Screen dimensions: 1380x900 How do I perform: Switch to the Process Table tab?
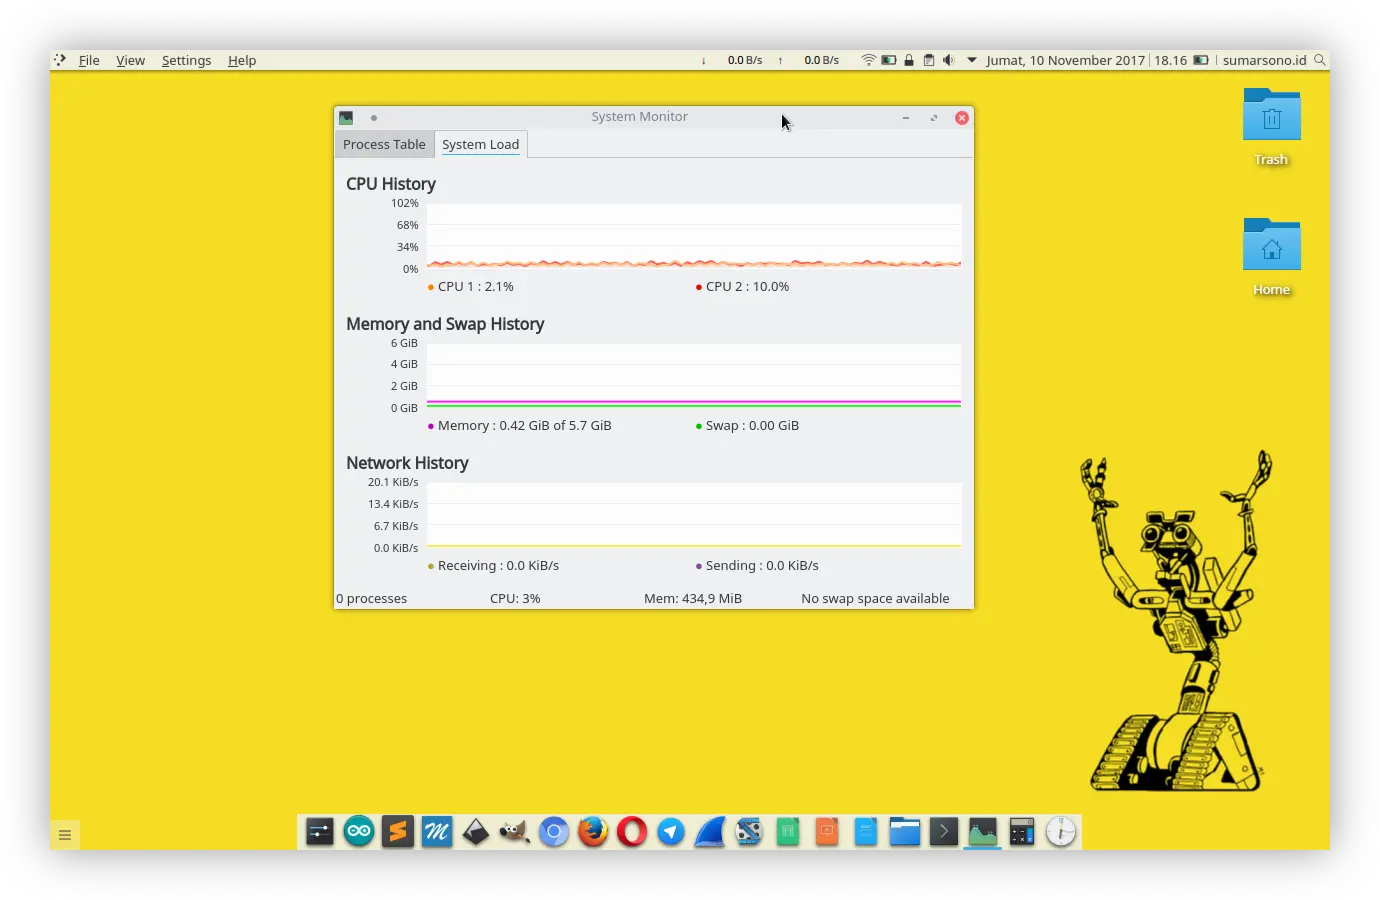click(x=384, y=144)
